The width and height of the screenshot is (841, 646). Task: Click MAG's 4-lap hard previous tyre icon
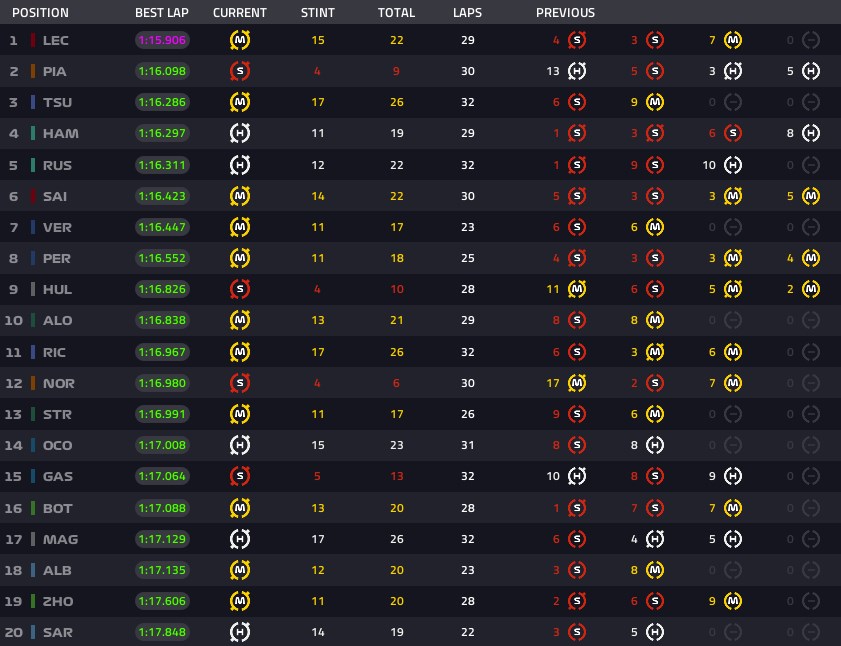click(655, 539)
